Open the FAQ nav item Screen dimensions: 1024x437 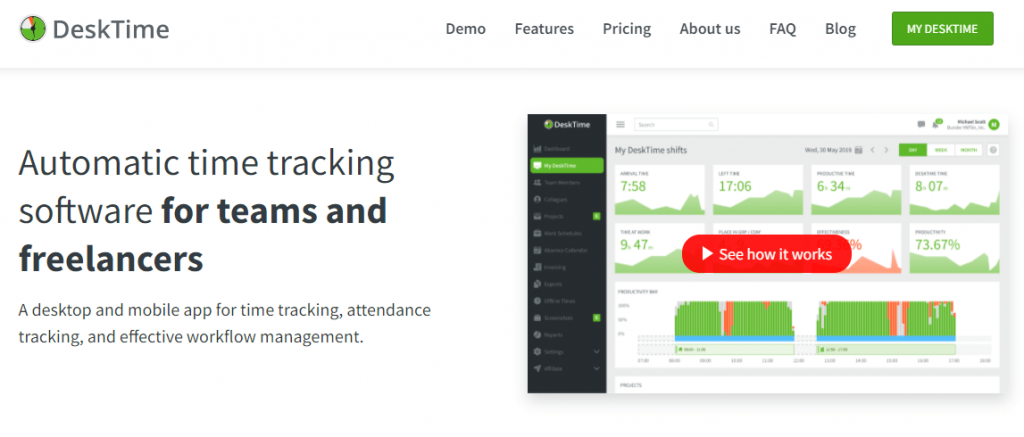point(782,29)
